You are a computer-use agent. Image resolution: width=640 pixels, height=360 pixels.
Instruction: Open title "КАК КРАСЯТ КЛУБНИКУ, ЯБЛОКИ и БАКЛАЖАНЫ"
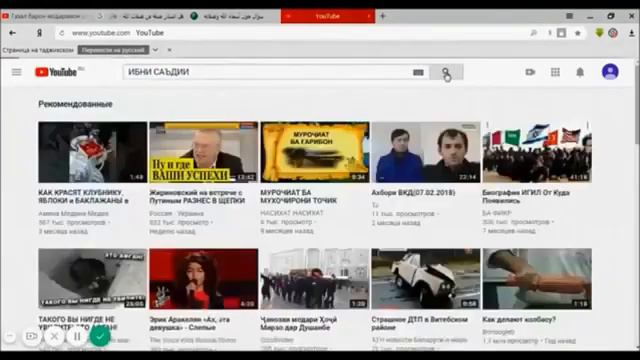[x=83, y=197]
